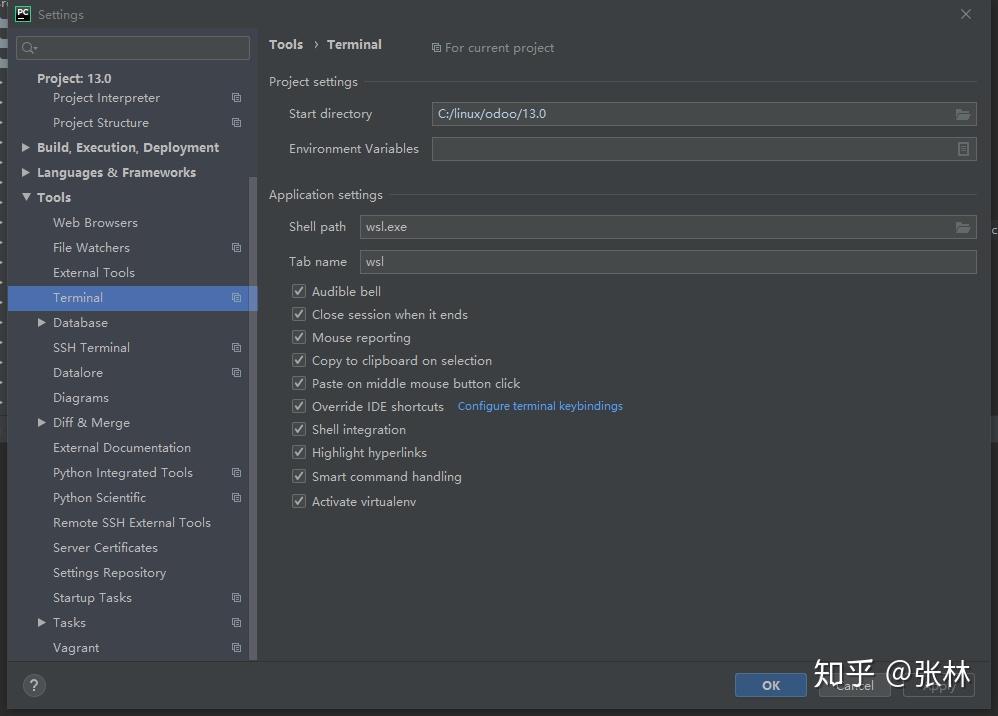998x716 pixels.
Task: Uncheck Close session when it ends
Action: click(x=299, y=314)
